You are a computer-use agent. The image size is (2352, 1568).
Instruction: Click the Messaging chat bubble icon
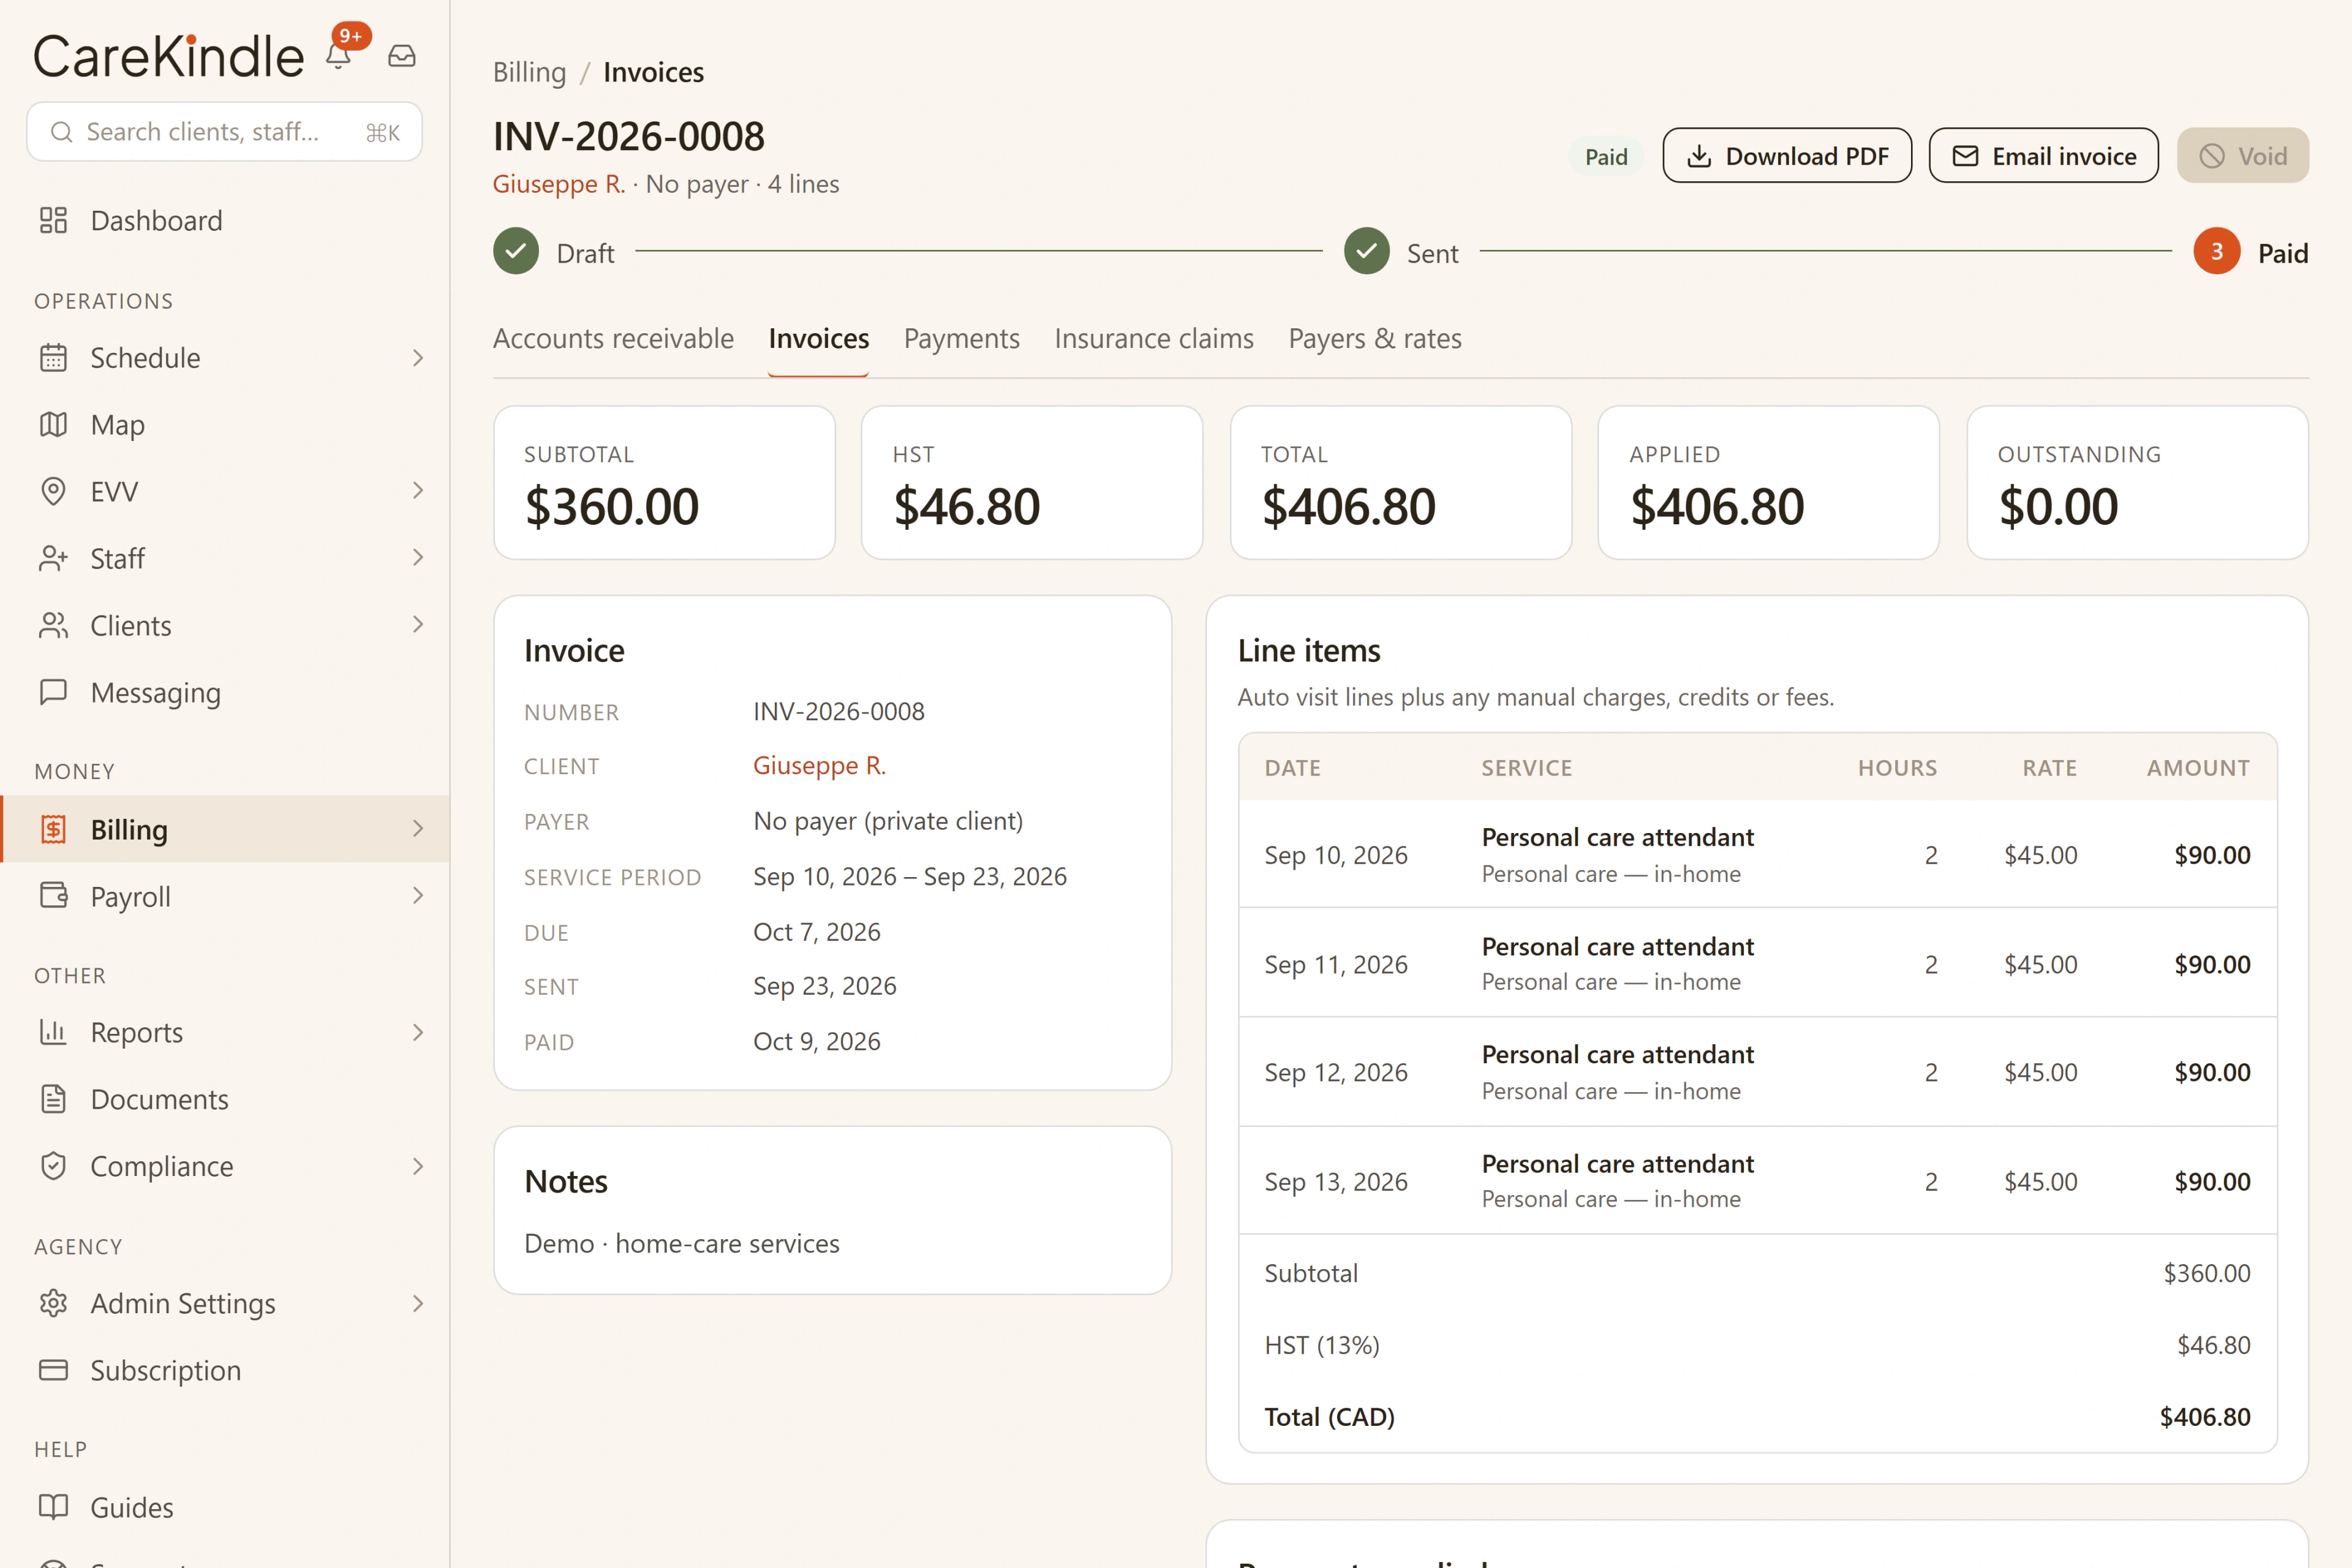point(53,692)
